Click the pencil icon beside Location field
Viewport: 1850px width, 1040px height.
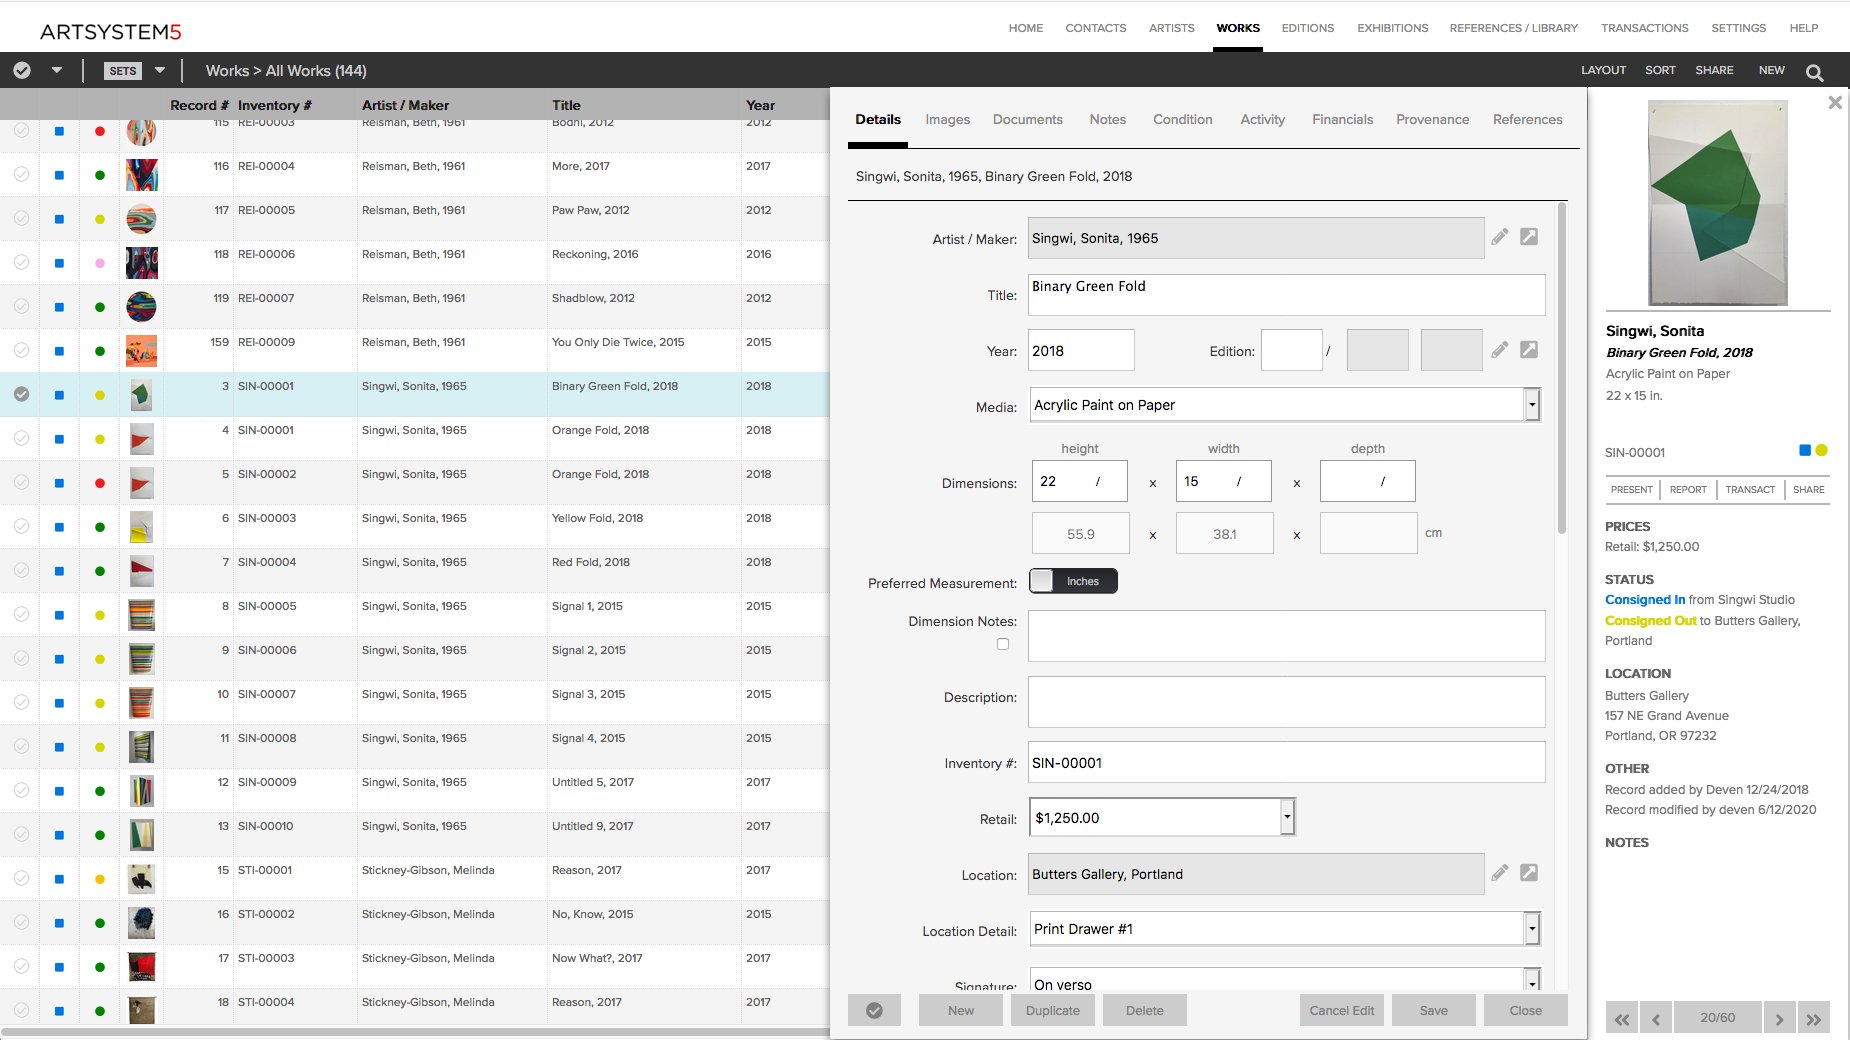click(1499, 873)
